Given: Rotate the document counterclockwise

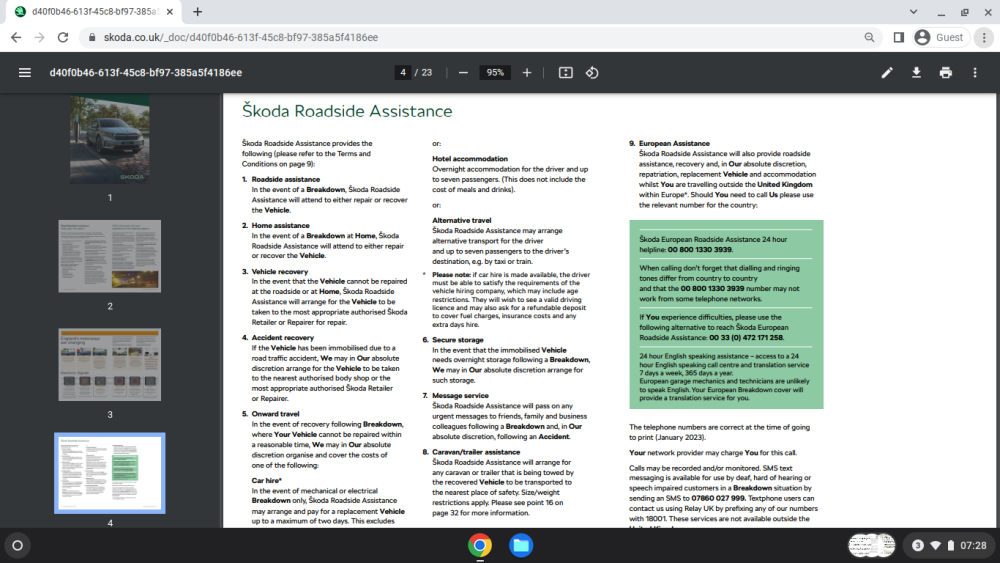Looking at the screenshot, I should click(592, 73).
